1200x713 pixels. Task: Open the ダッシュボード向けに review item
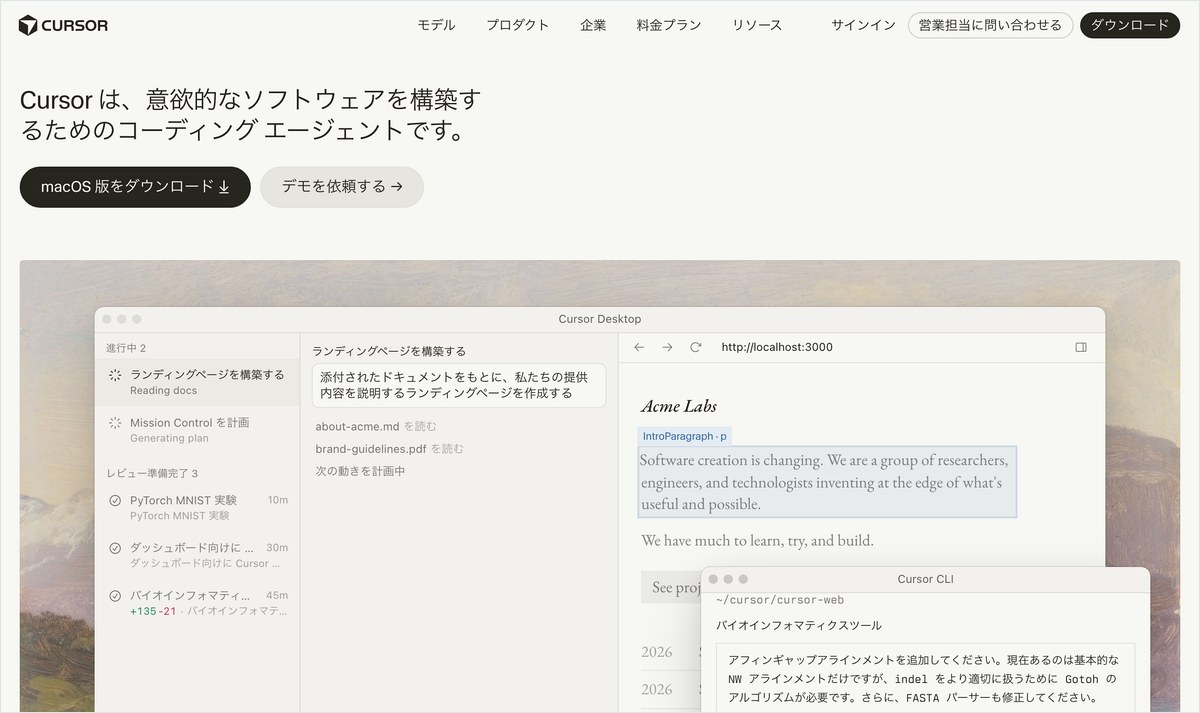point(197,555)
